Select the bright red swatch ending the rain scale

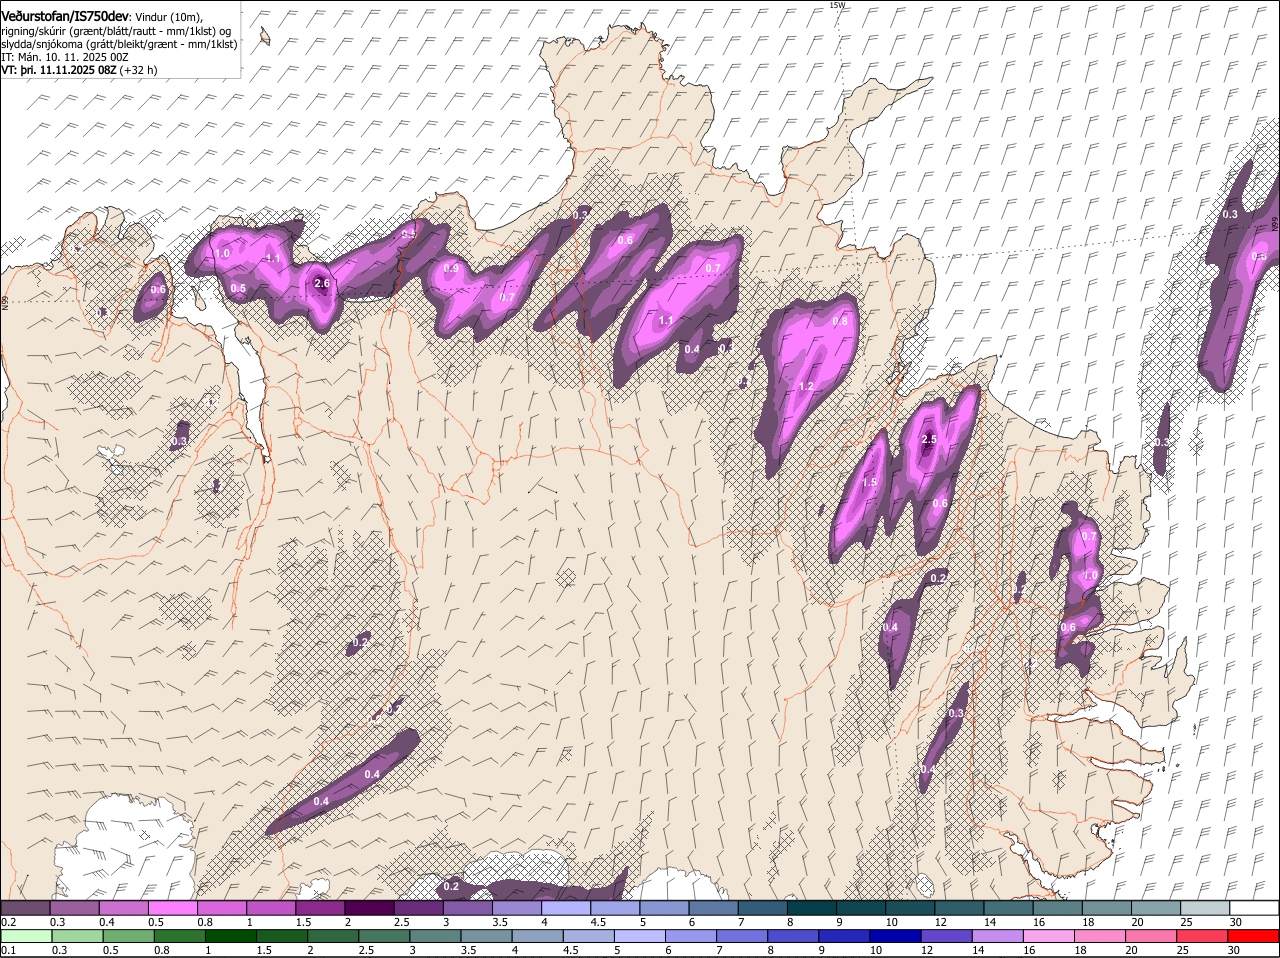[1255, 936]
